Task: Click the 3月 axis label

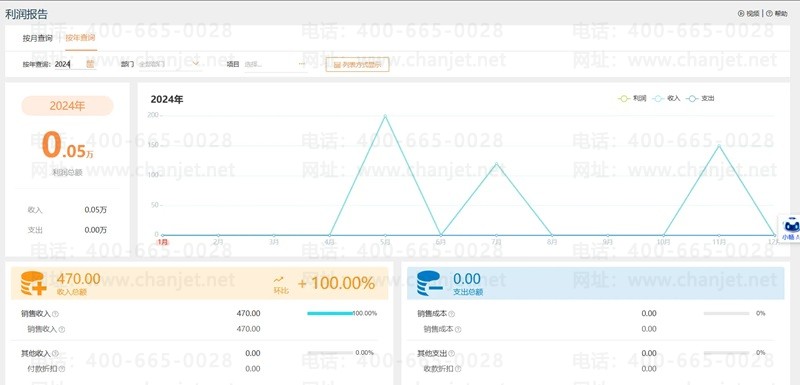Action: pos(274,242)
